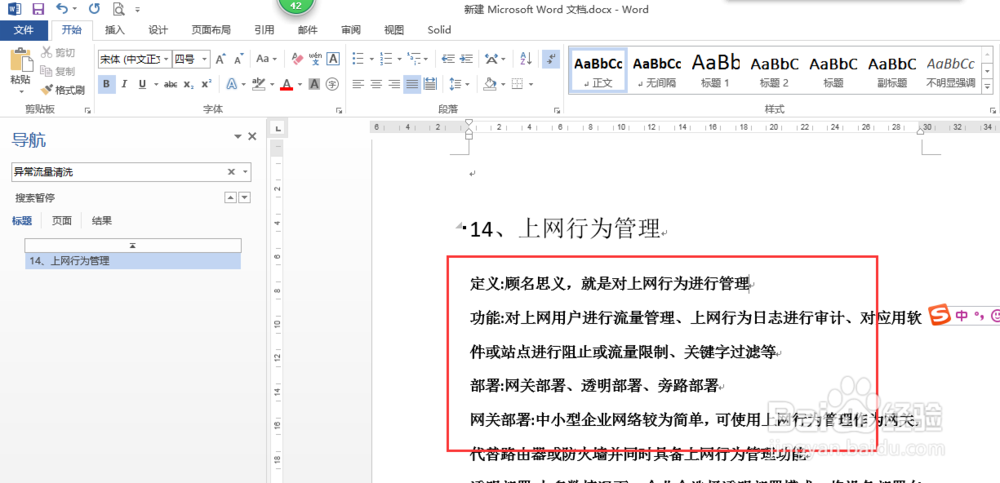This screenshot has width=1000, height=483.
Task: Increase paragraph indent
Action: click(x=467, y=59)
